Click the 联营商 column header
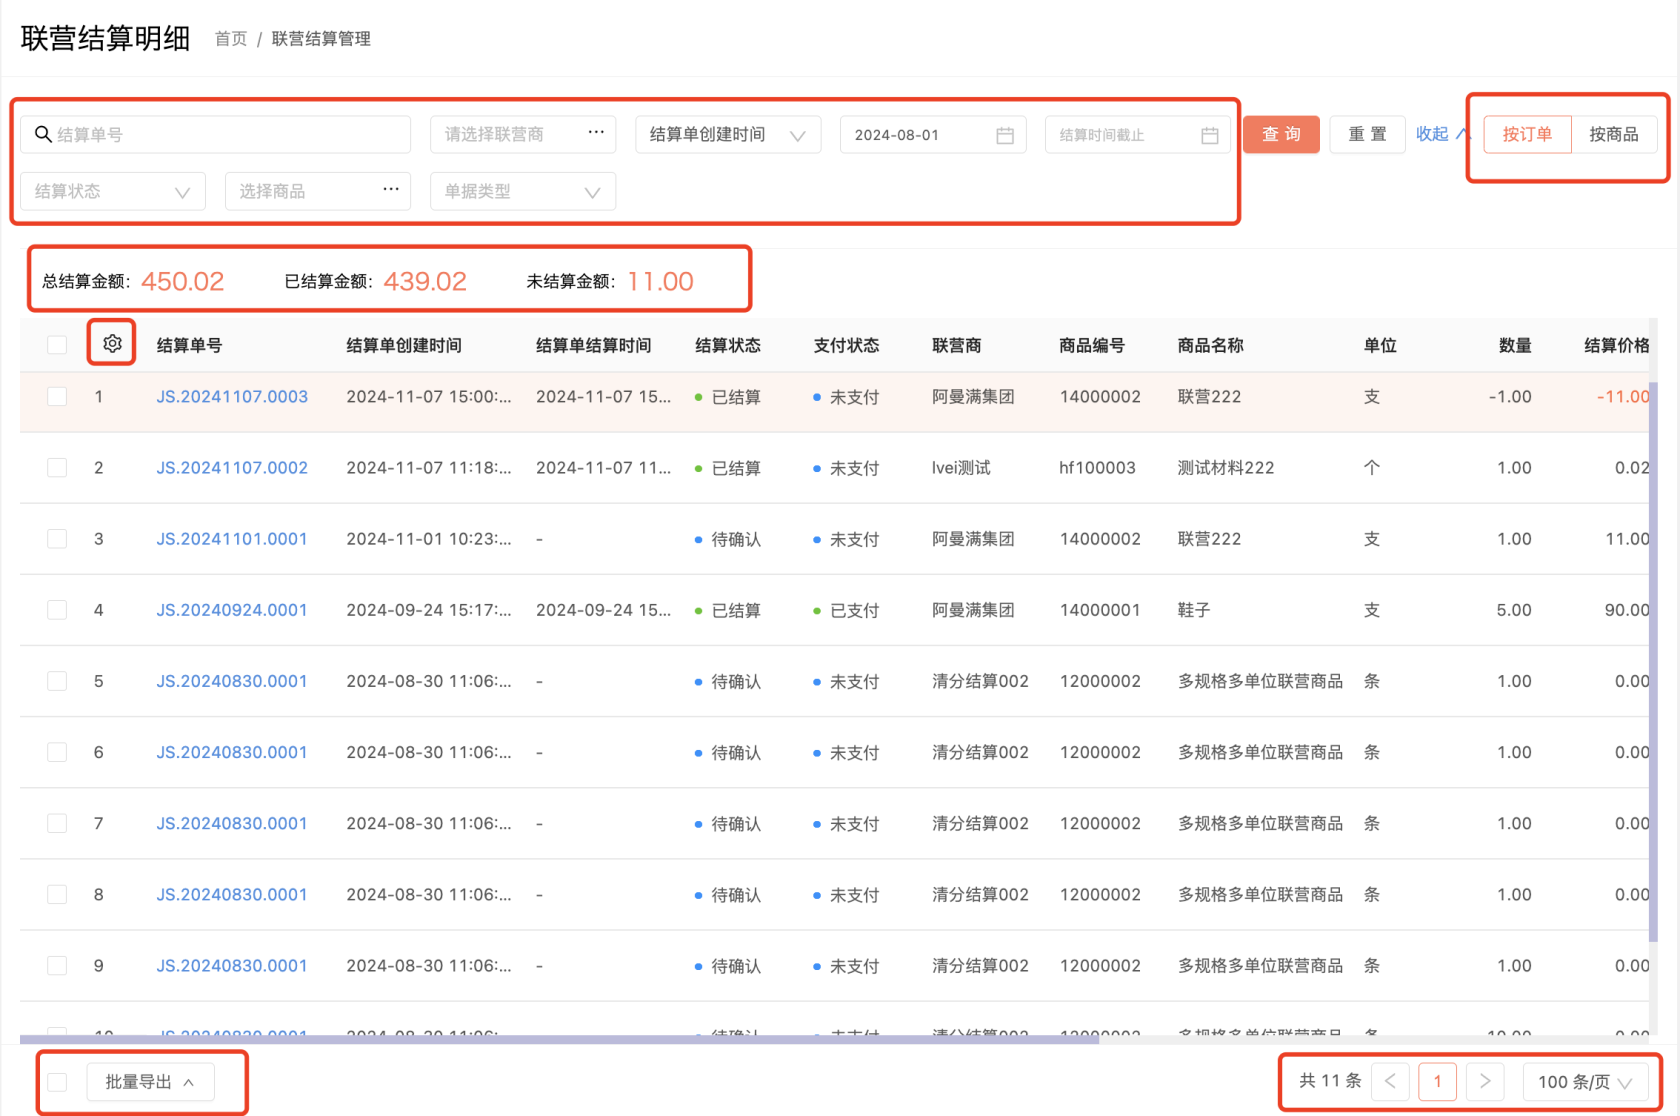Viewport: 1680px width, 1116px height. (956, 345)
